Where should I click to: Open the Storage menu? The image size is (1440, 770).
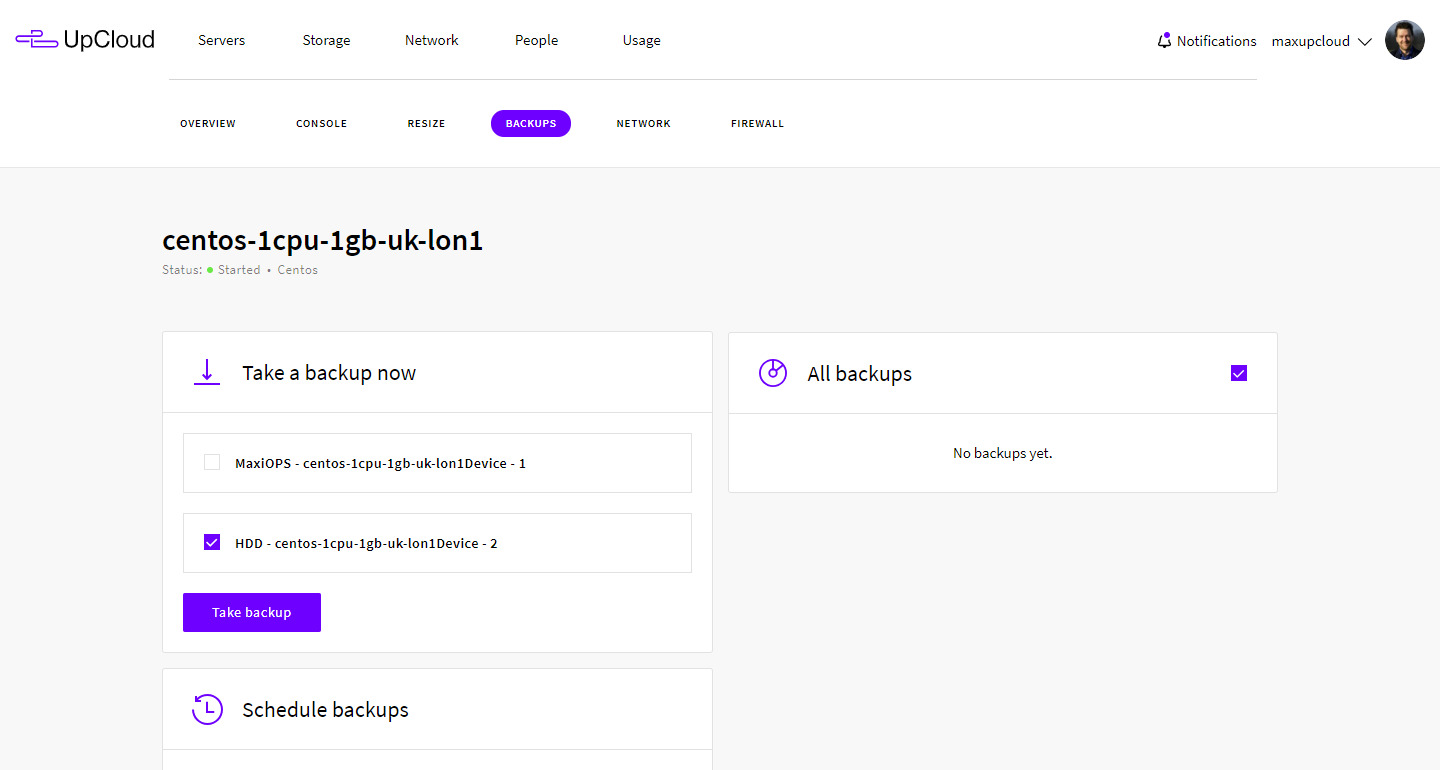(x=326, y=40)
